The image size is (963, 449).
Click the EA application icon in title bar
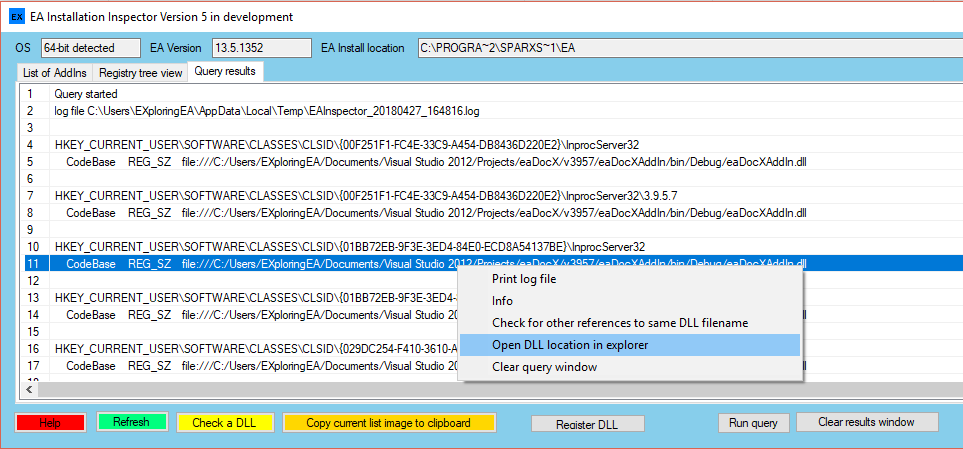pos(16,17)
